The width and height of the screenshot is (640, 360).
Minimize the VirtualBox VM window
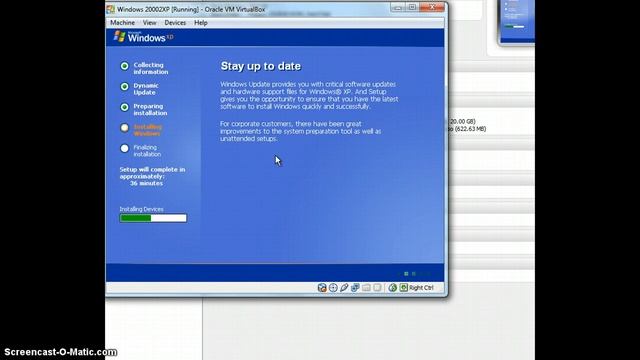398,7
